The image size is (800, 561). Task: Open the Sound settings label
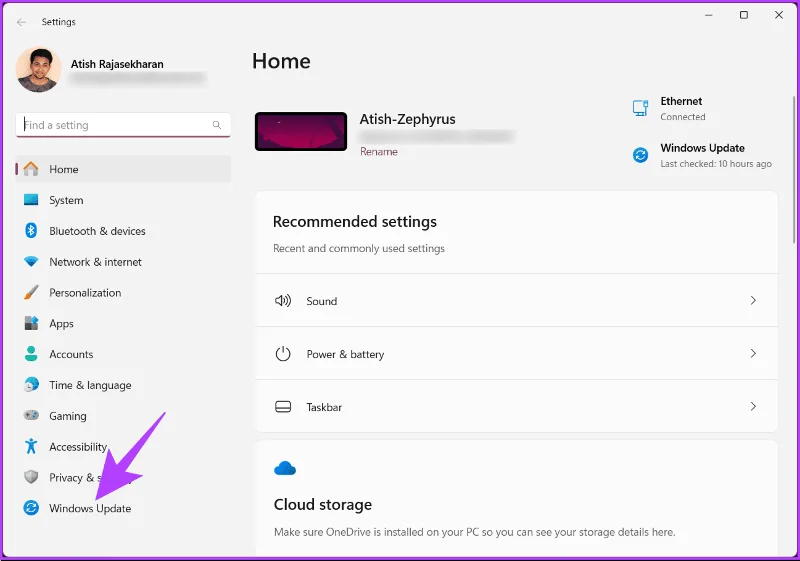(x=321, y=301)
